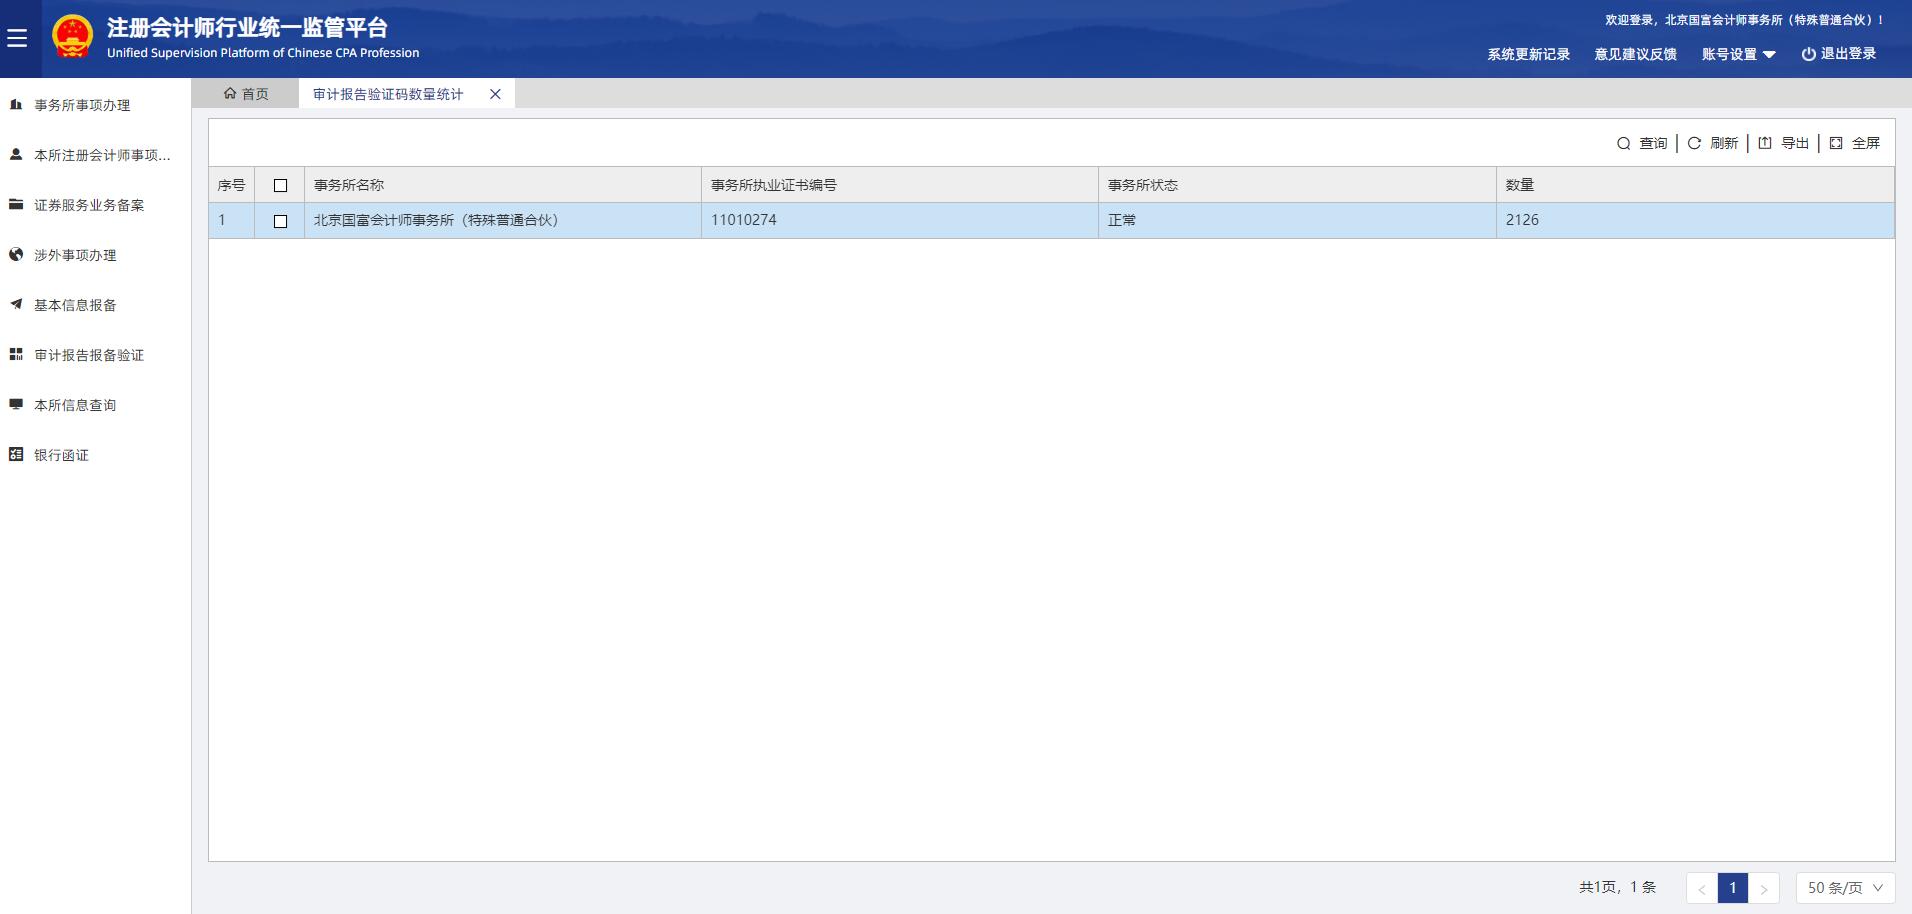
Task: Open the 系统更新记录 link
Action: click(1528, 55)
